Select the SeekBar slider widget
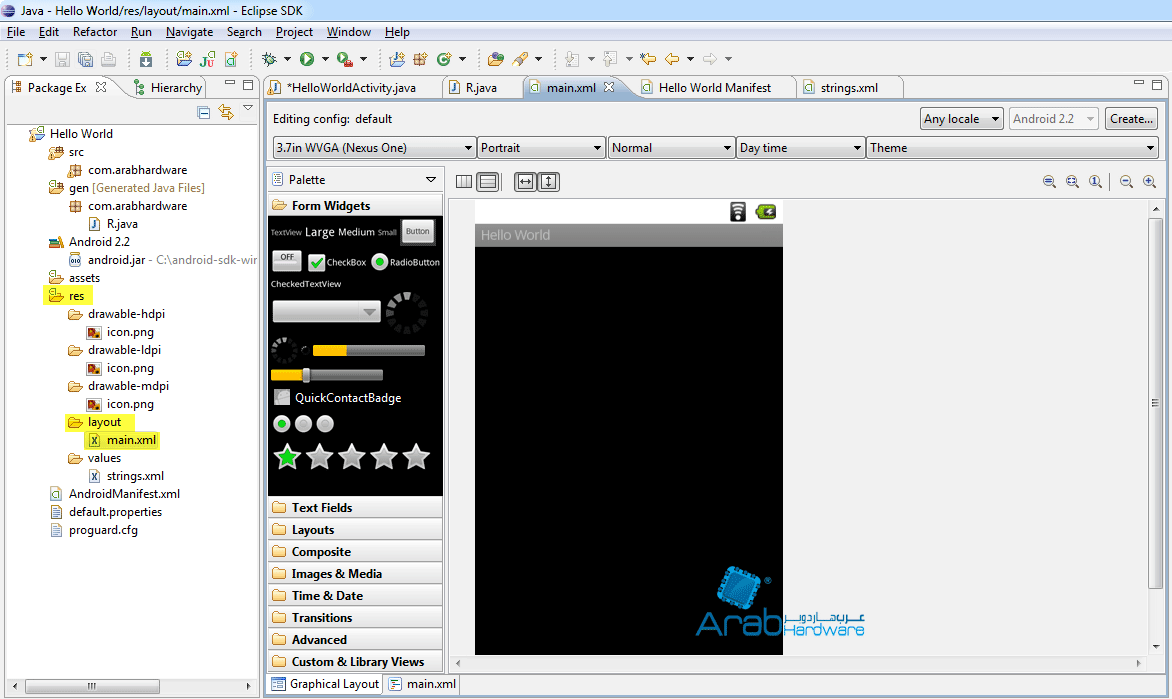 click(327, 375)
